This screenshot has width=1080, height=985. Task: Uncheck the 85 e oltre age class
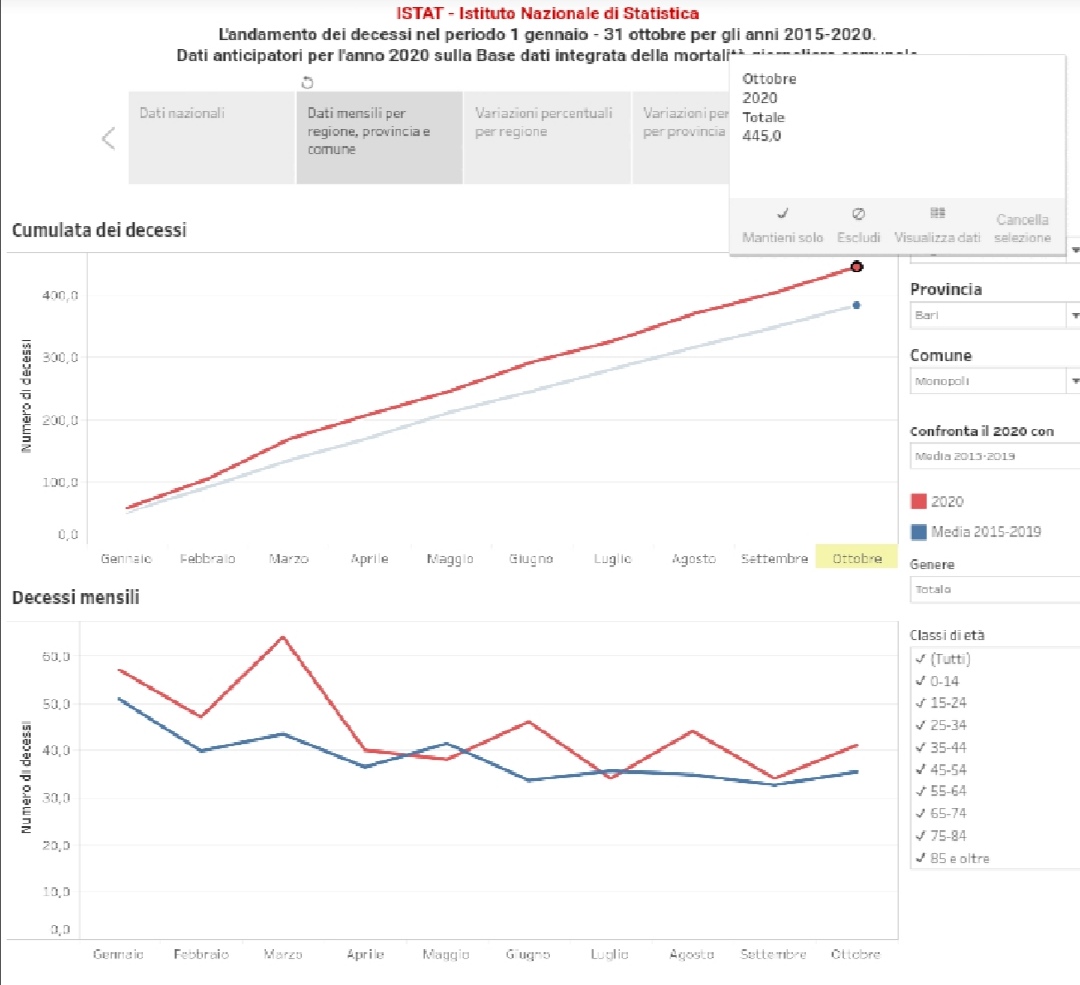click(919, 858)
